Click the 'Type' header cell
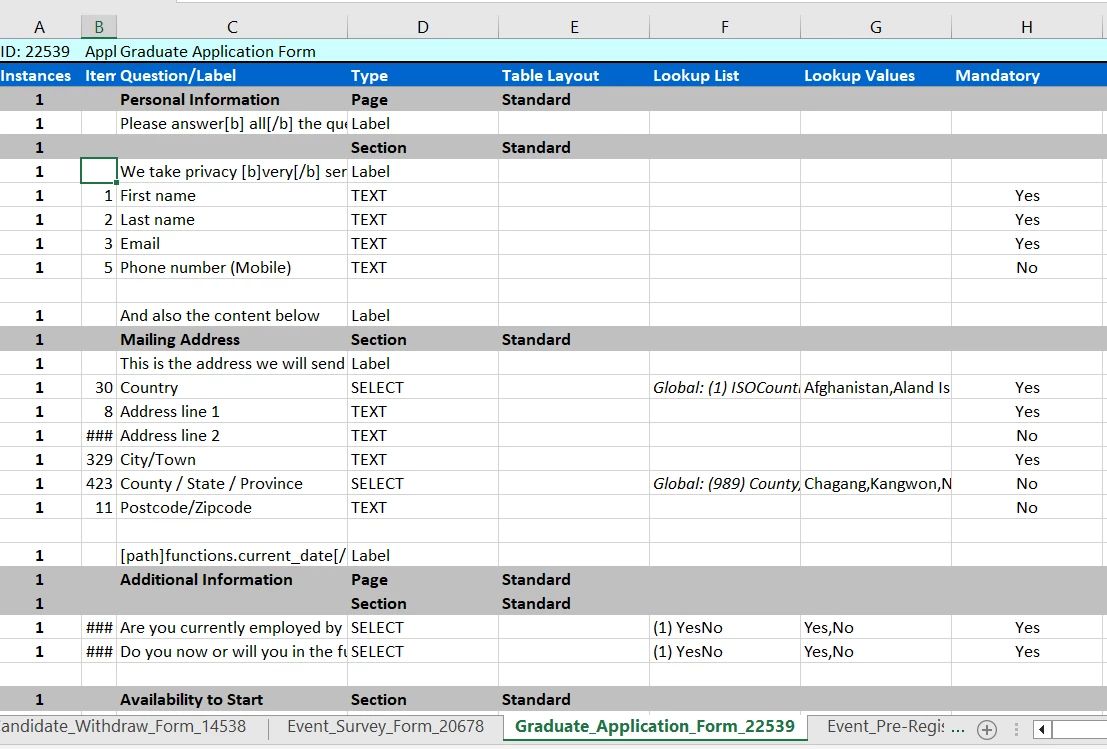The width and height of the screenshot is (1107, 749). [x=423, y=76]
